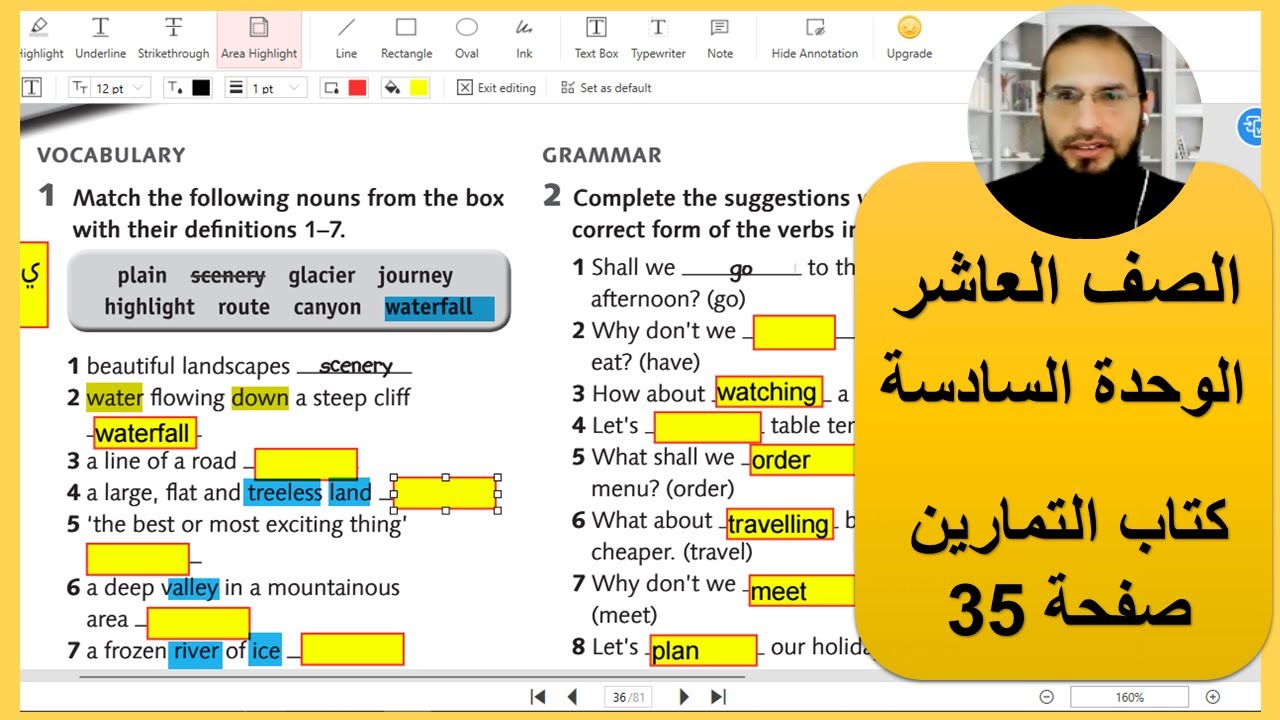The width and height of the screenshot is (1280, 720).
Task: Click the blue highlighted word 'waterfall' in the word box
Action: click(x=439, y=308)
